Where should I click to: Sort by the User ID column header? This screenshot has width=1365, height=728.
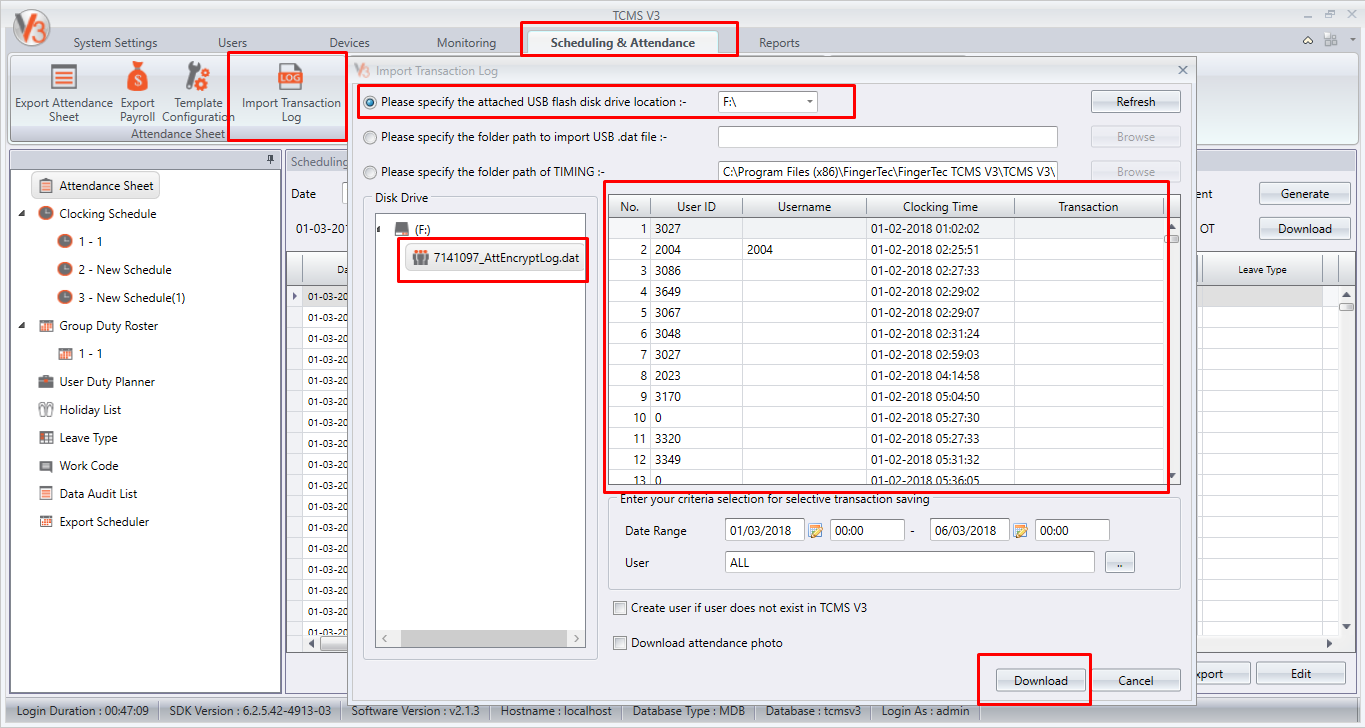(696, 207)
